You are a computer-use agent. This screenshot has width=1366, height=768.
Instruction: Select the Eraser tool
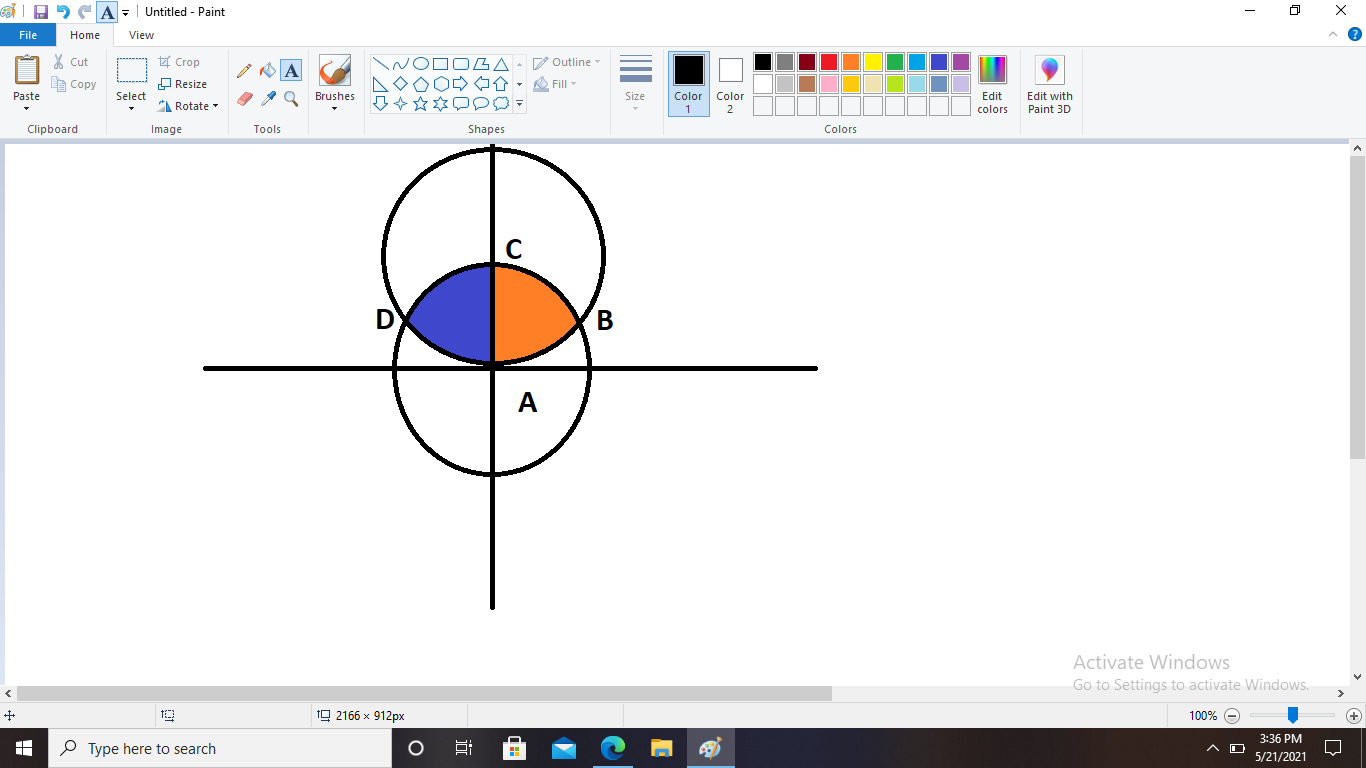click(x=244, y=98)
